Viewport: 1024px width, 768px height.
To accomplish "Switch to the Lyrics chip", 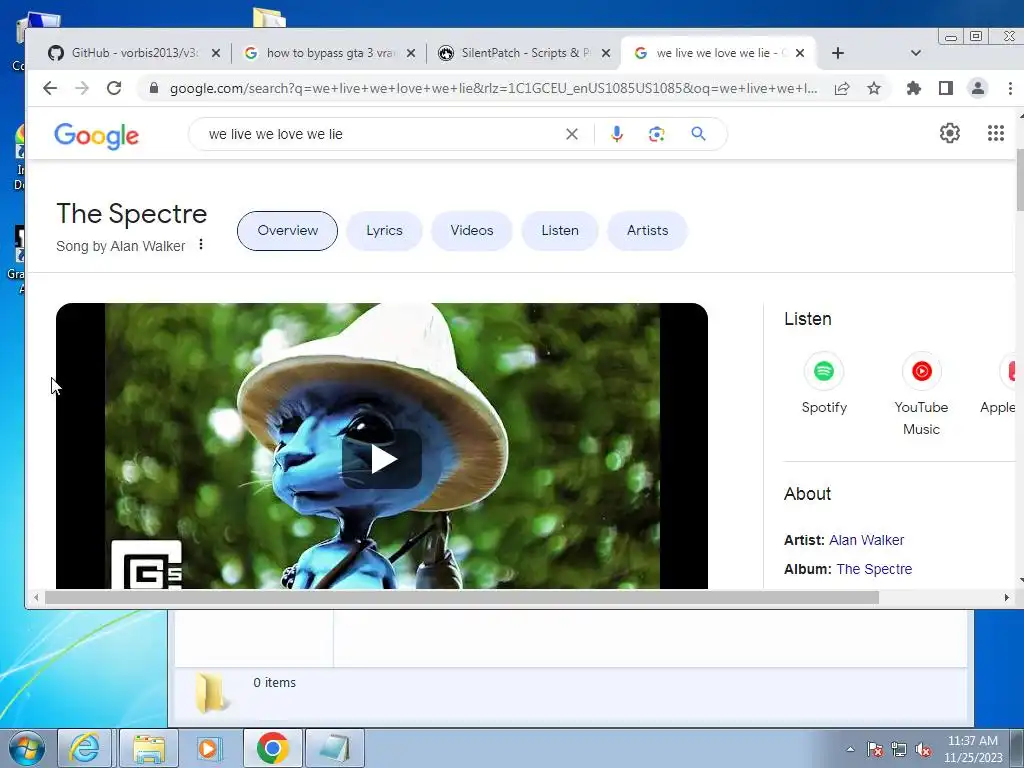I will point(384,231).
